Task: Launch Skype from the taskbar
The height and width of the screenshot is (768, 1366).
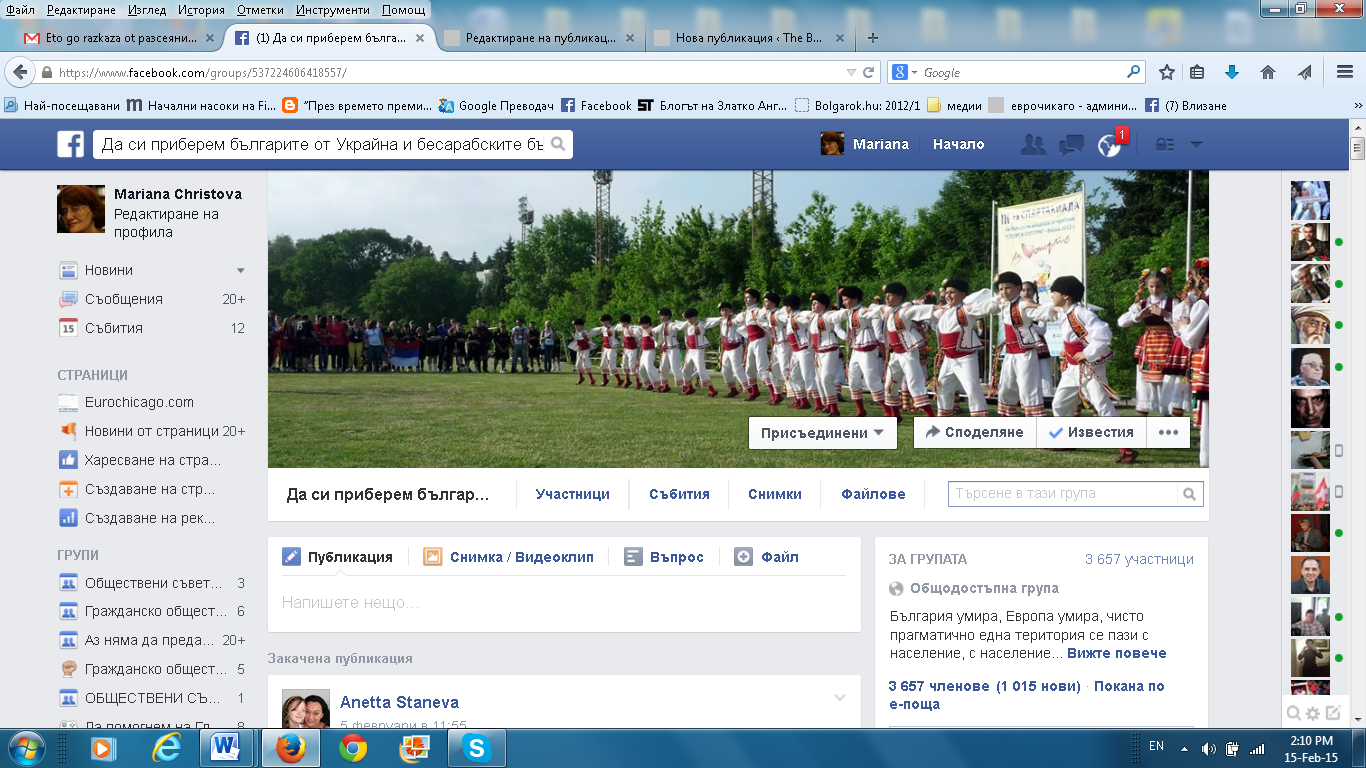Action: click(x=476, y=748)
